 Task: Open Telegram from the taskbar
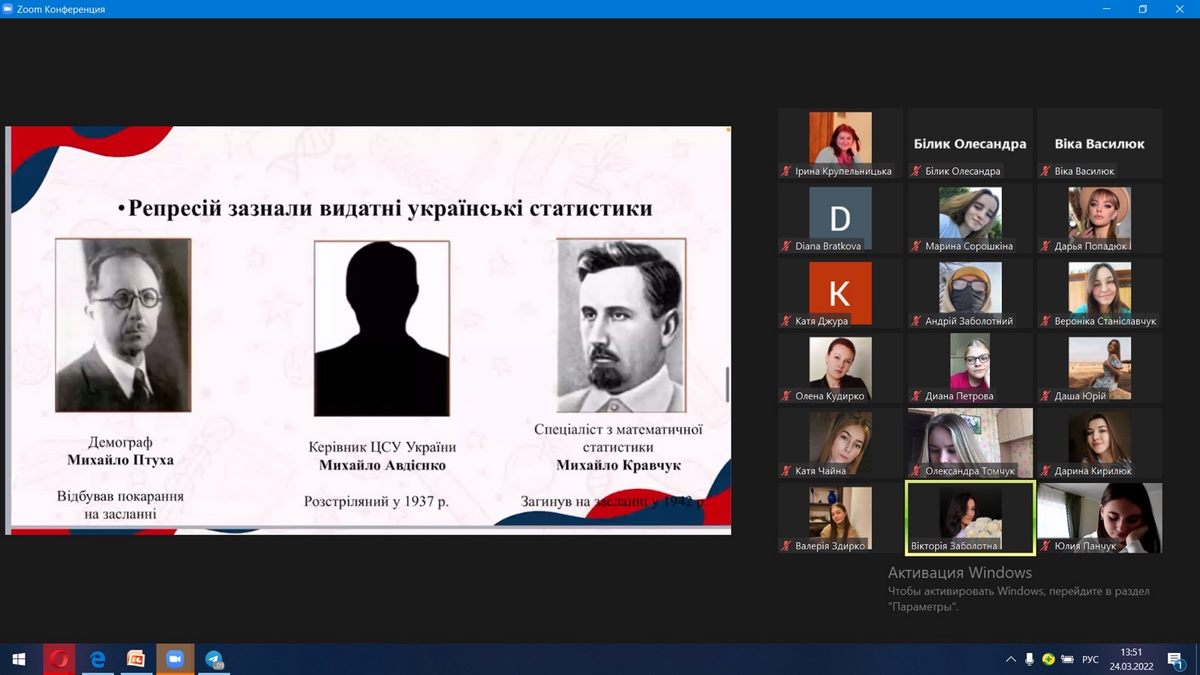click(214, 659)
